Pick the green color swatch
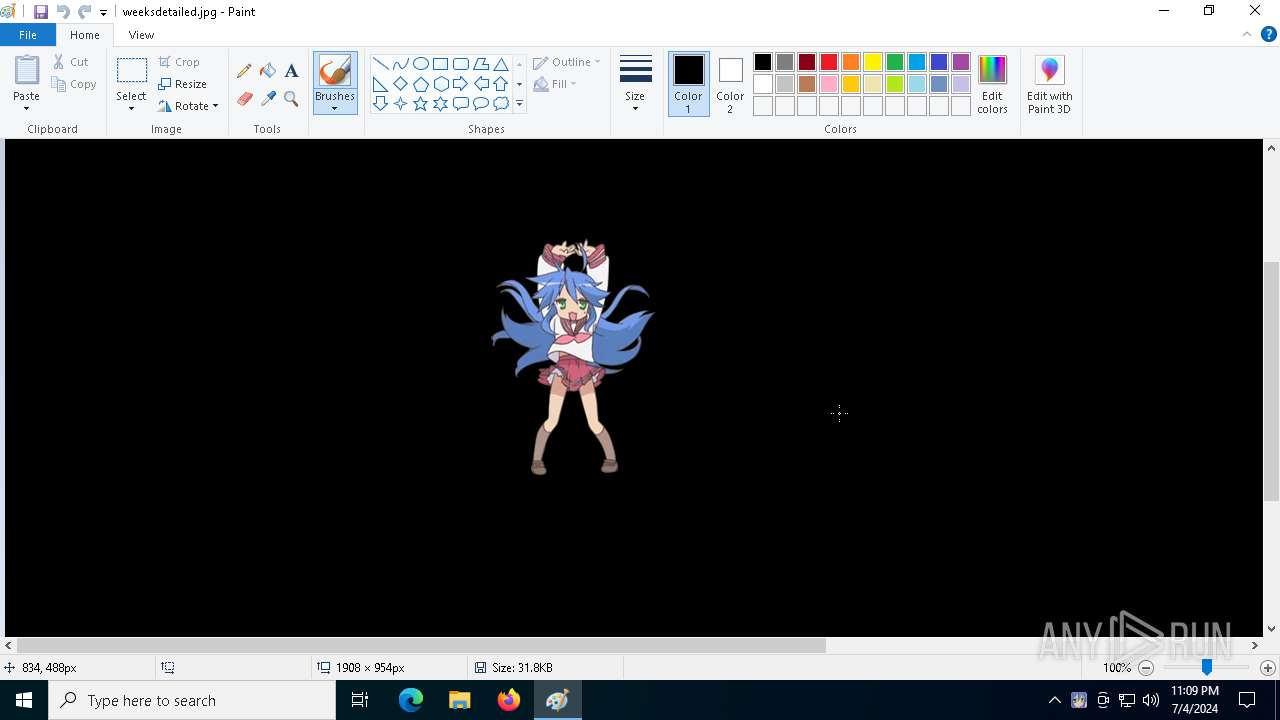Screen dimensions: 1280x720 click(895, 62)
